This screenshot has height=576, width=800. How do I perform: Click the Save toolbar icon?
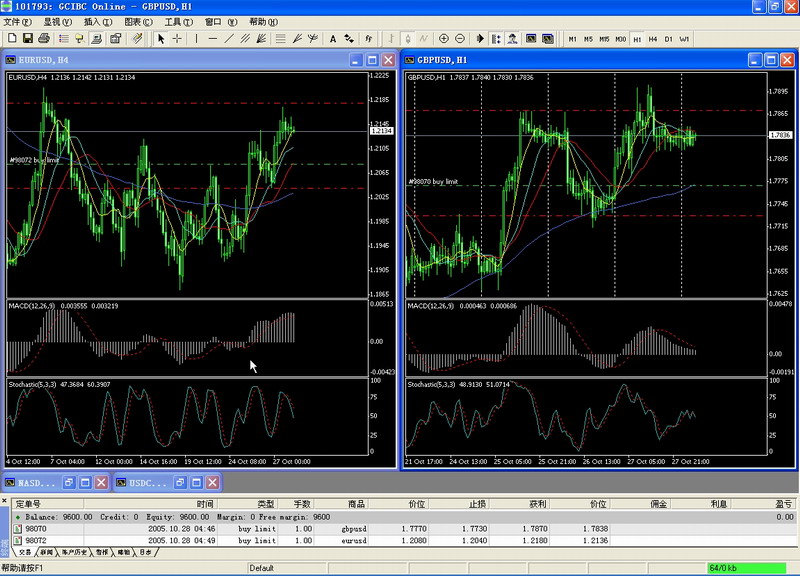[28, 39]
